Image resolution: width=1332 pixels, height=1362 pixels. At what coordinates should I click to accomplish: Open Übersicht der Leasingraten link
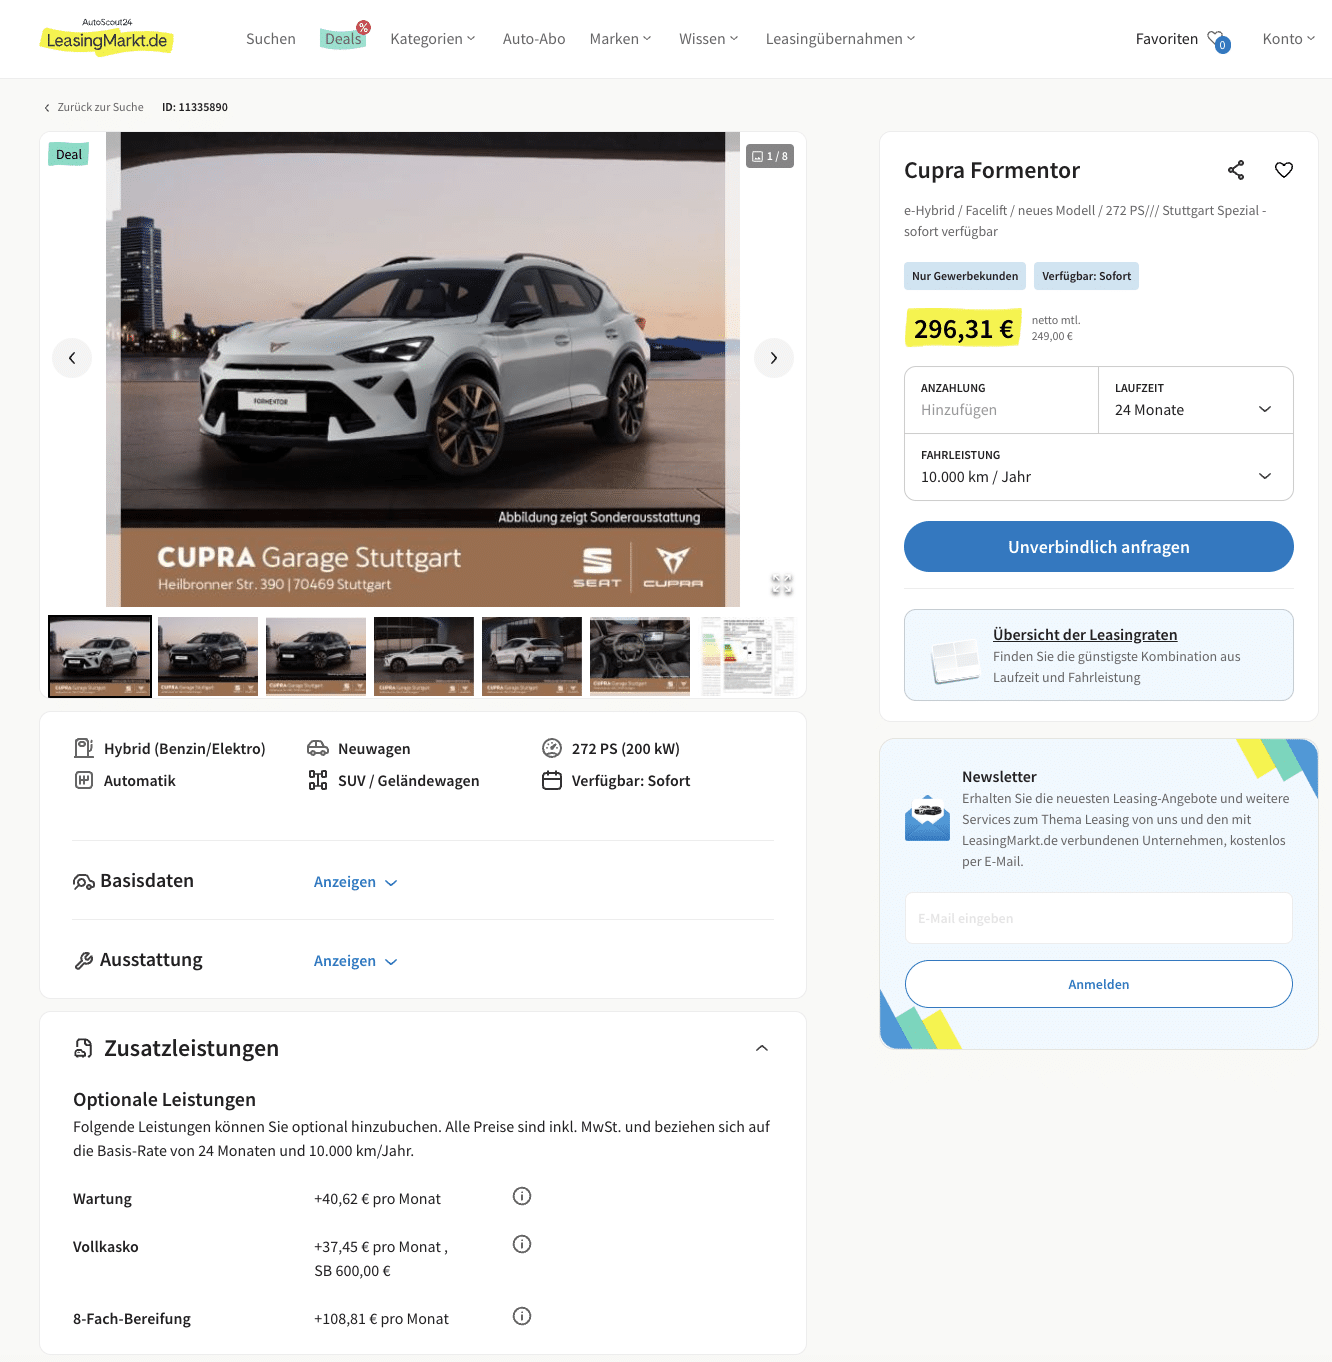click(1085, 635)
